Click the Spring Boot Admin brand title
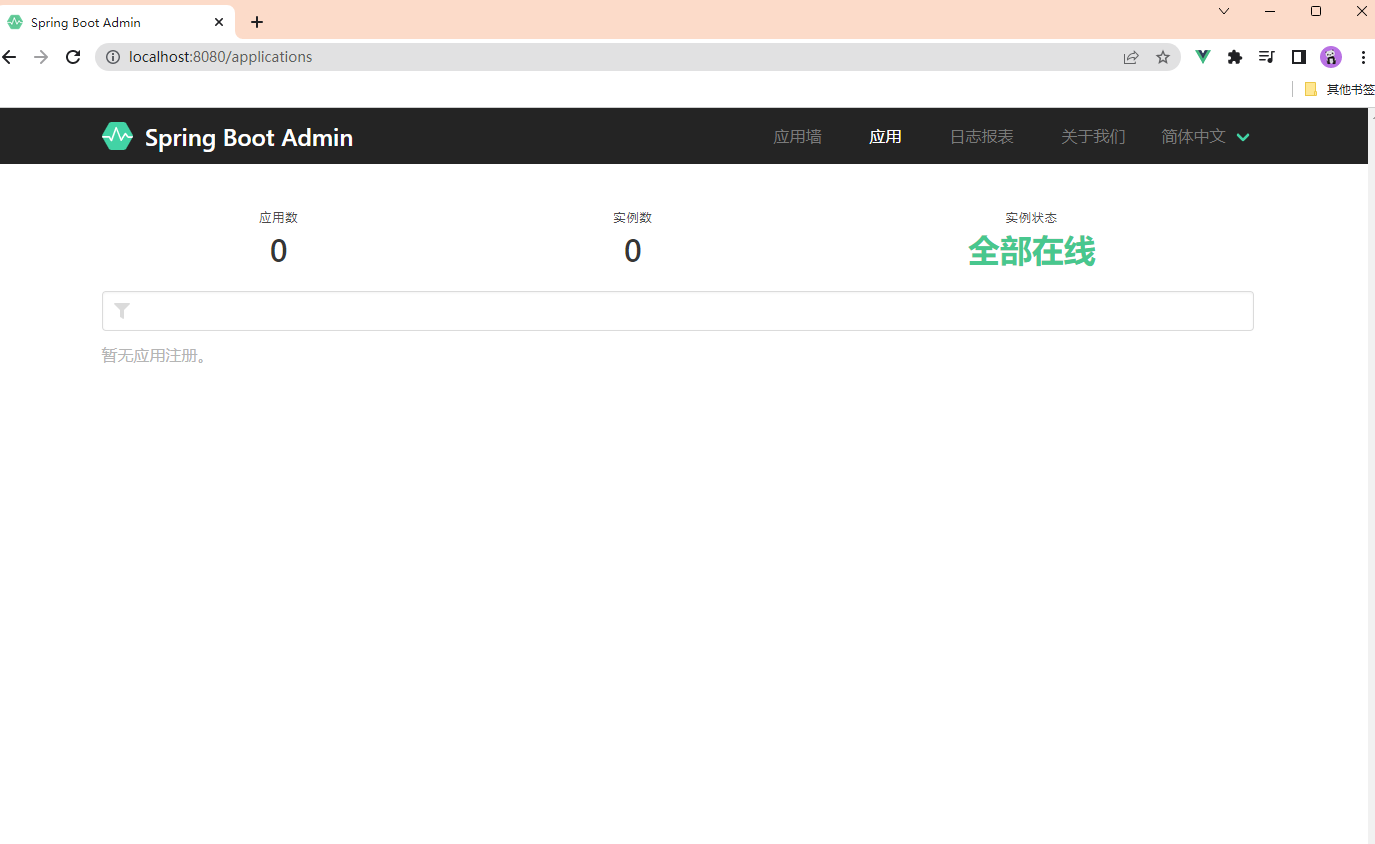The width and height of the screenshot is (1375, 844). 249,137
